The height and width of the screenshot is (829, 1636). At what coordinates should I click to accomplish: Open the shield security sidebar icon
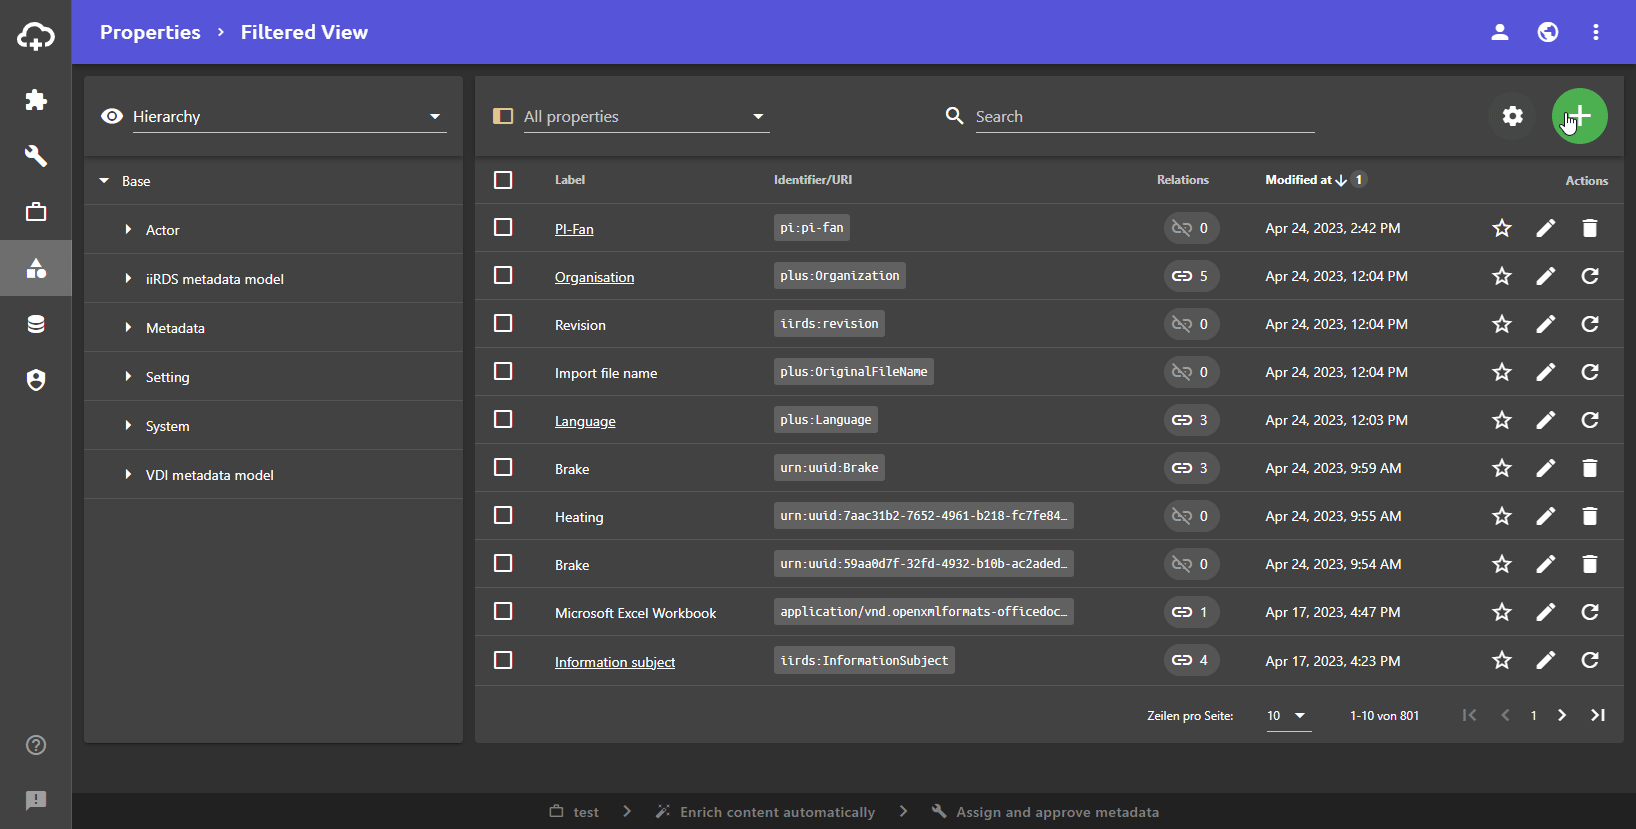36,380
